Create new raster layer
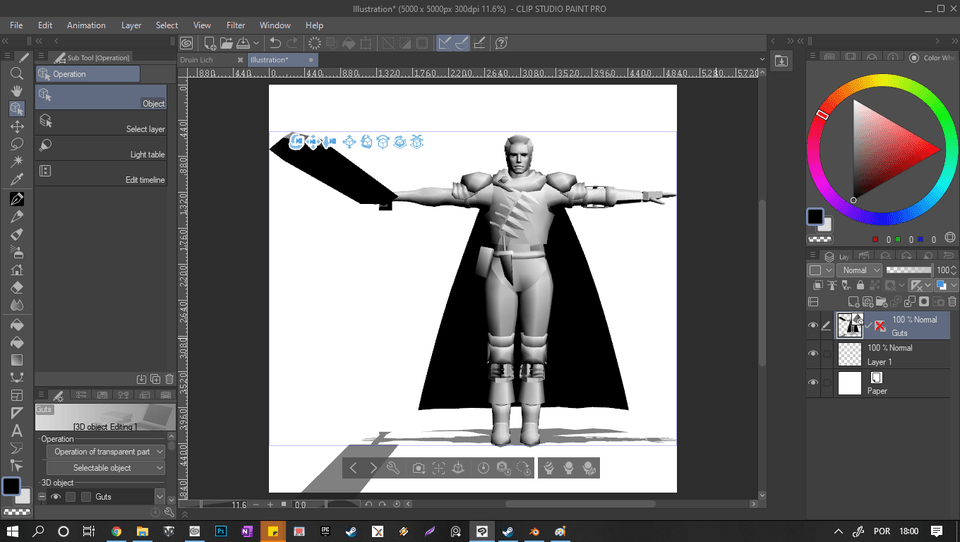This screenshot has width=960, height=542. coord(853,301)
